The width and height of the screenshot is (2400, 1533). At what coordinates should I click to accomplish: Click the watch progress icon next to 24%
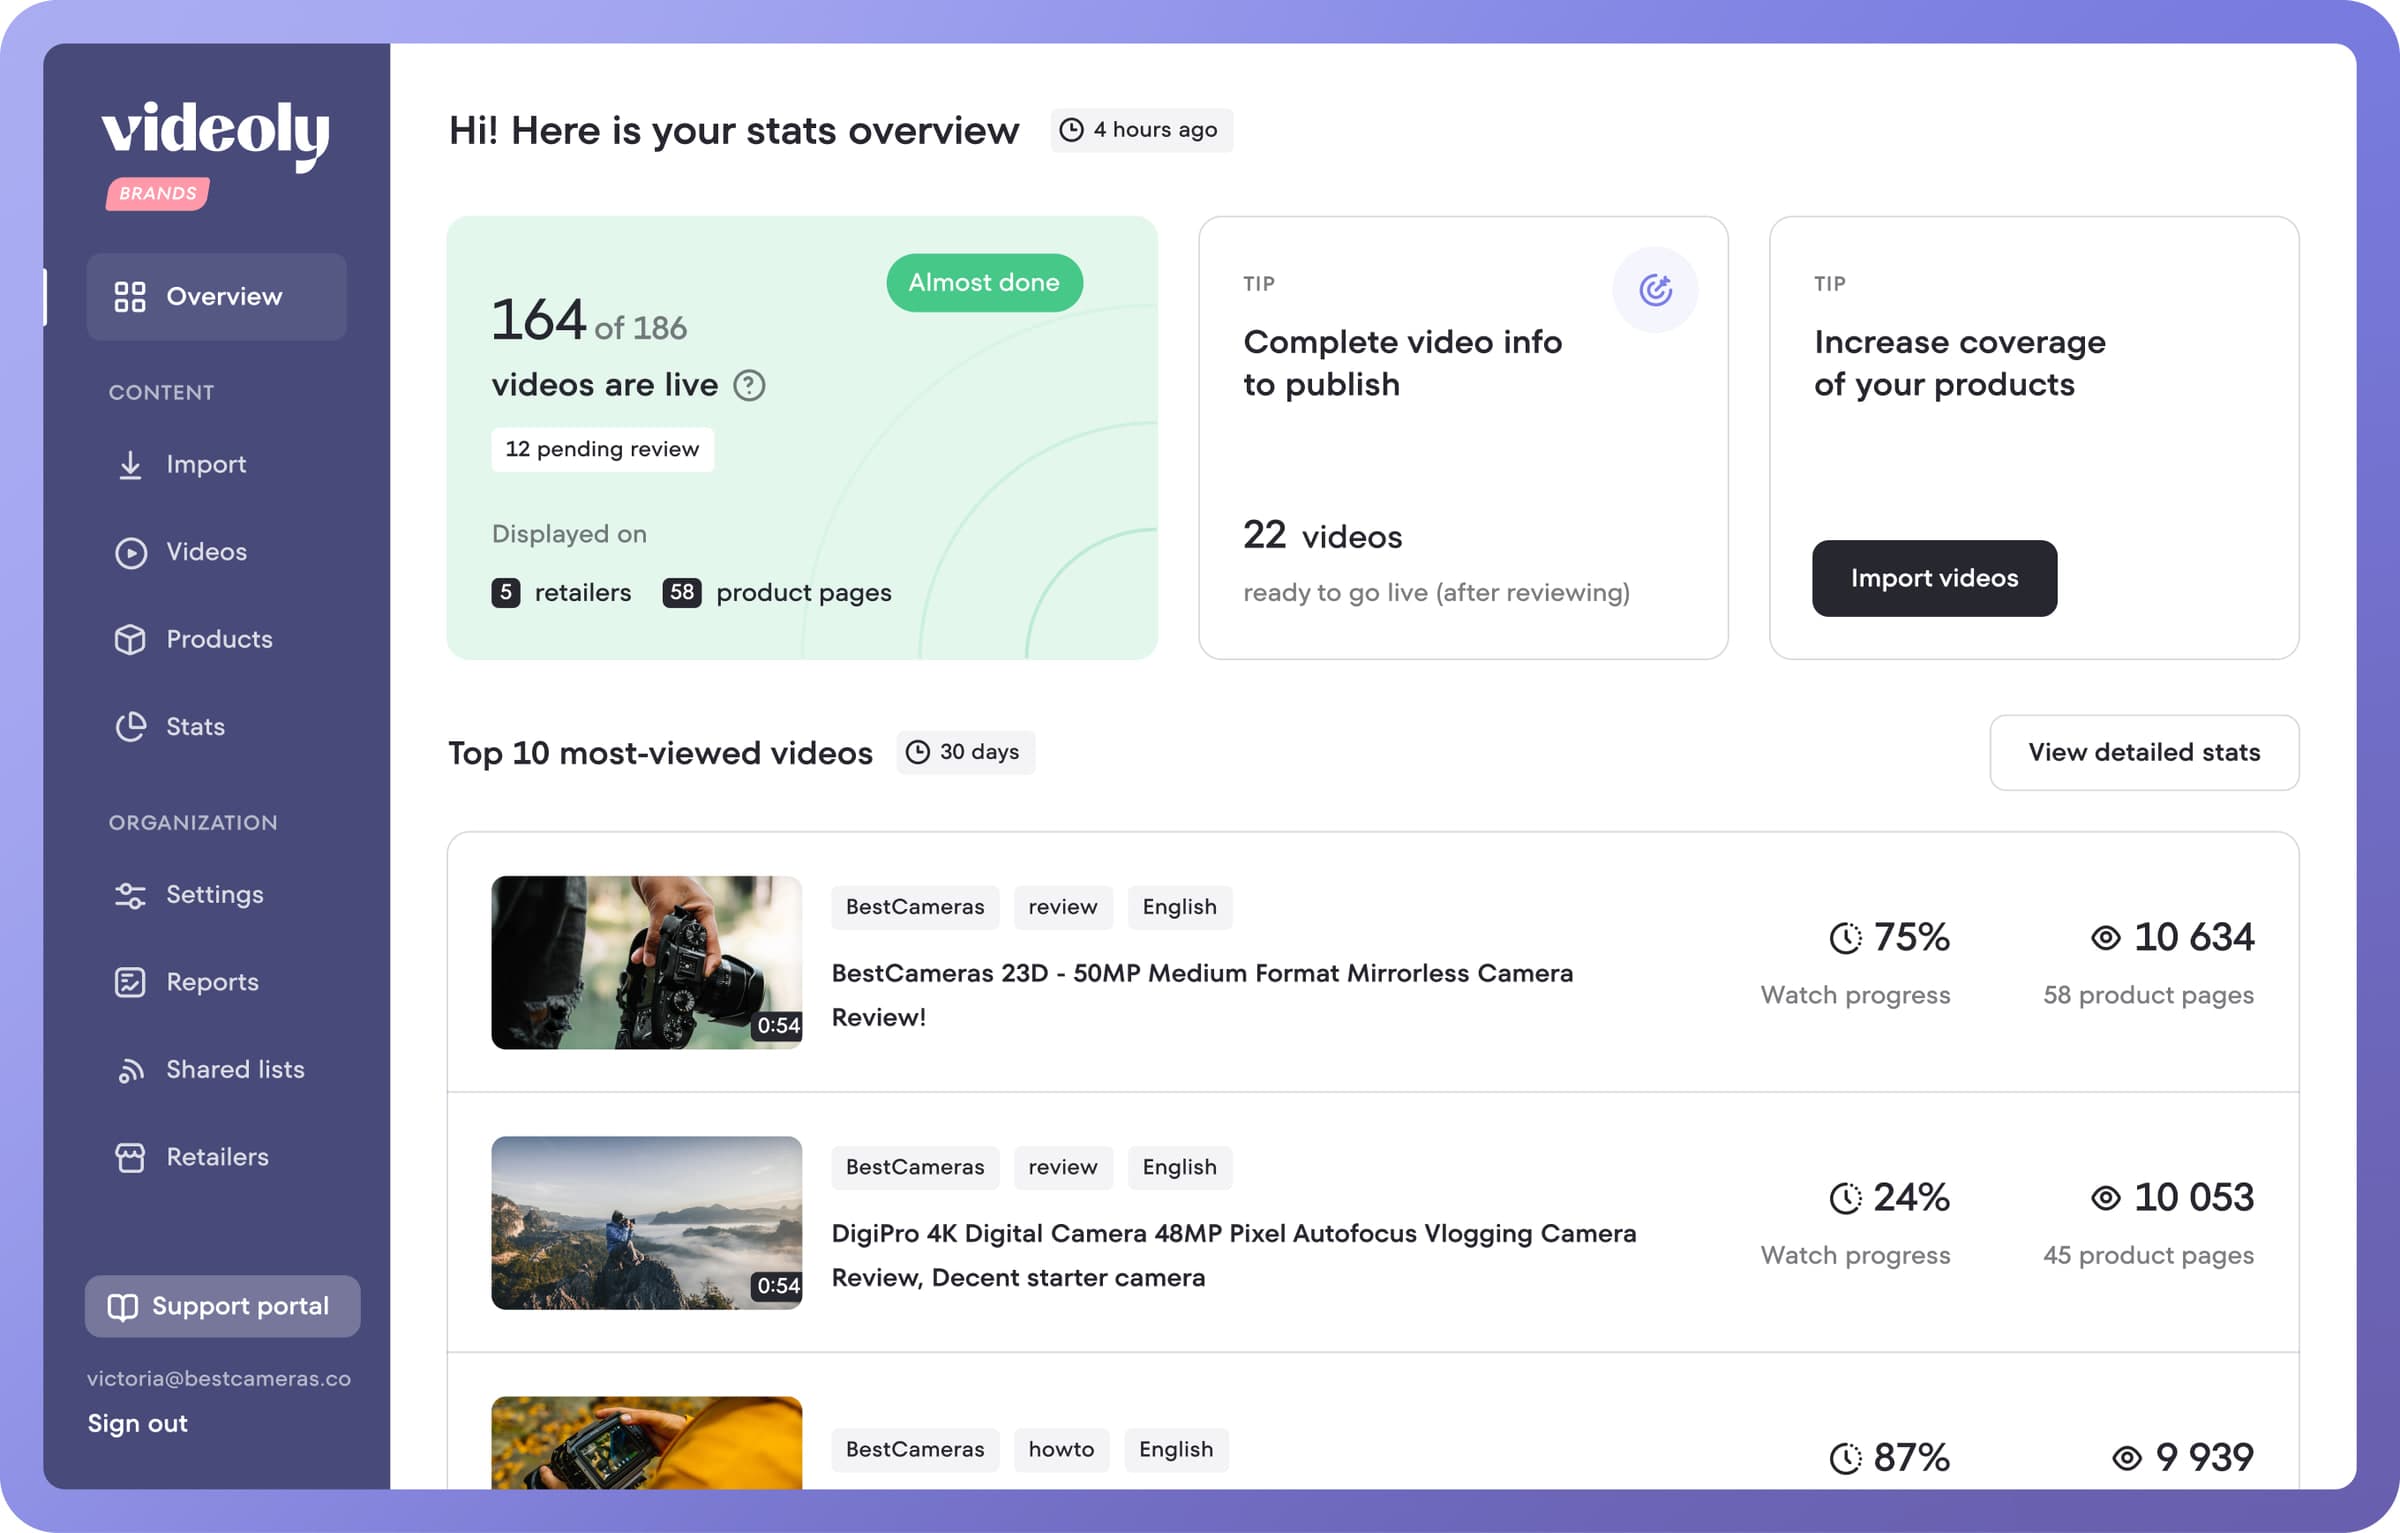coord(1845,1198)
